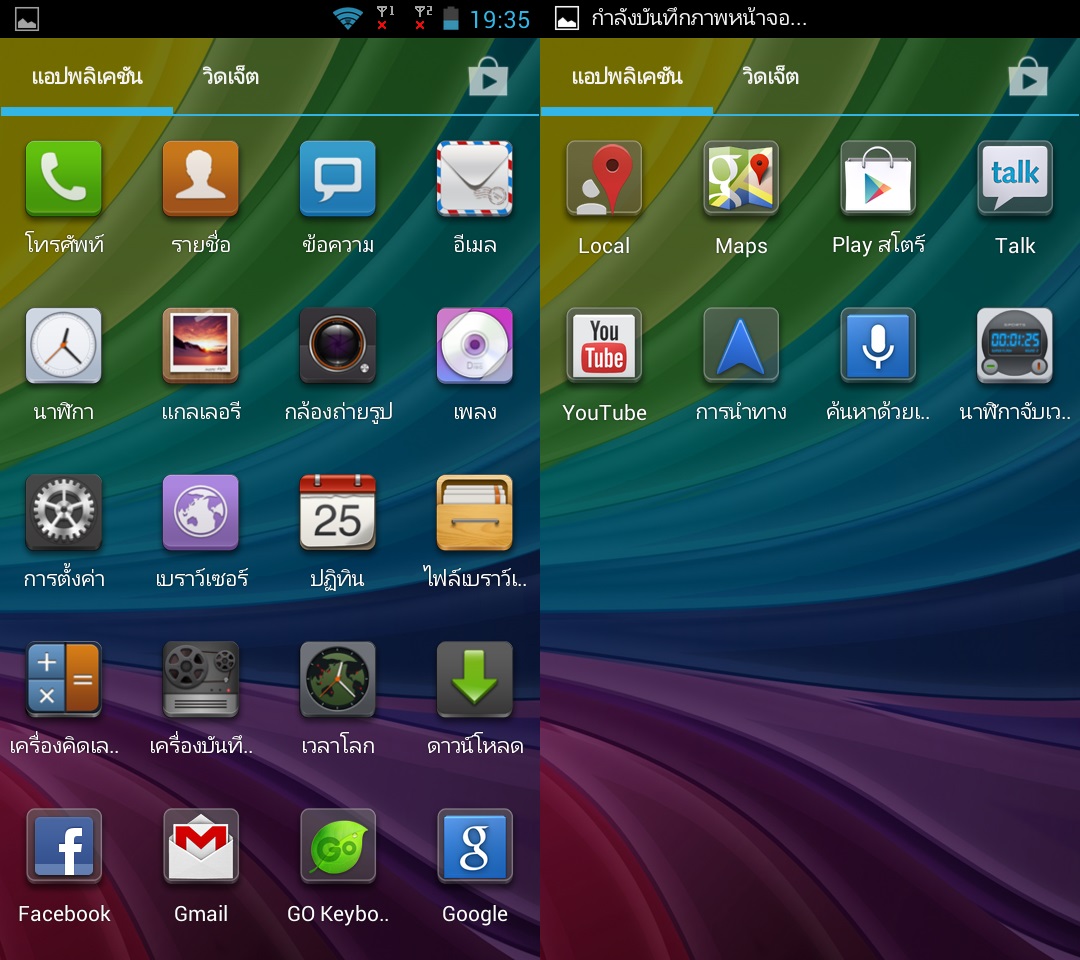The height and width of the screenshot is (960, 1080).
Task: Launch the GO Keyboard app
Action: pos(338,846)
